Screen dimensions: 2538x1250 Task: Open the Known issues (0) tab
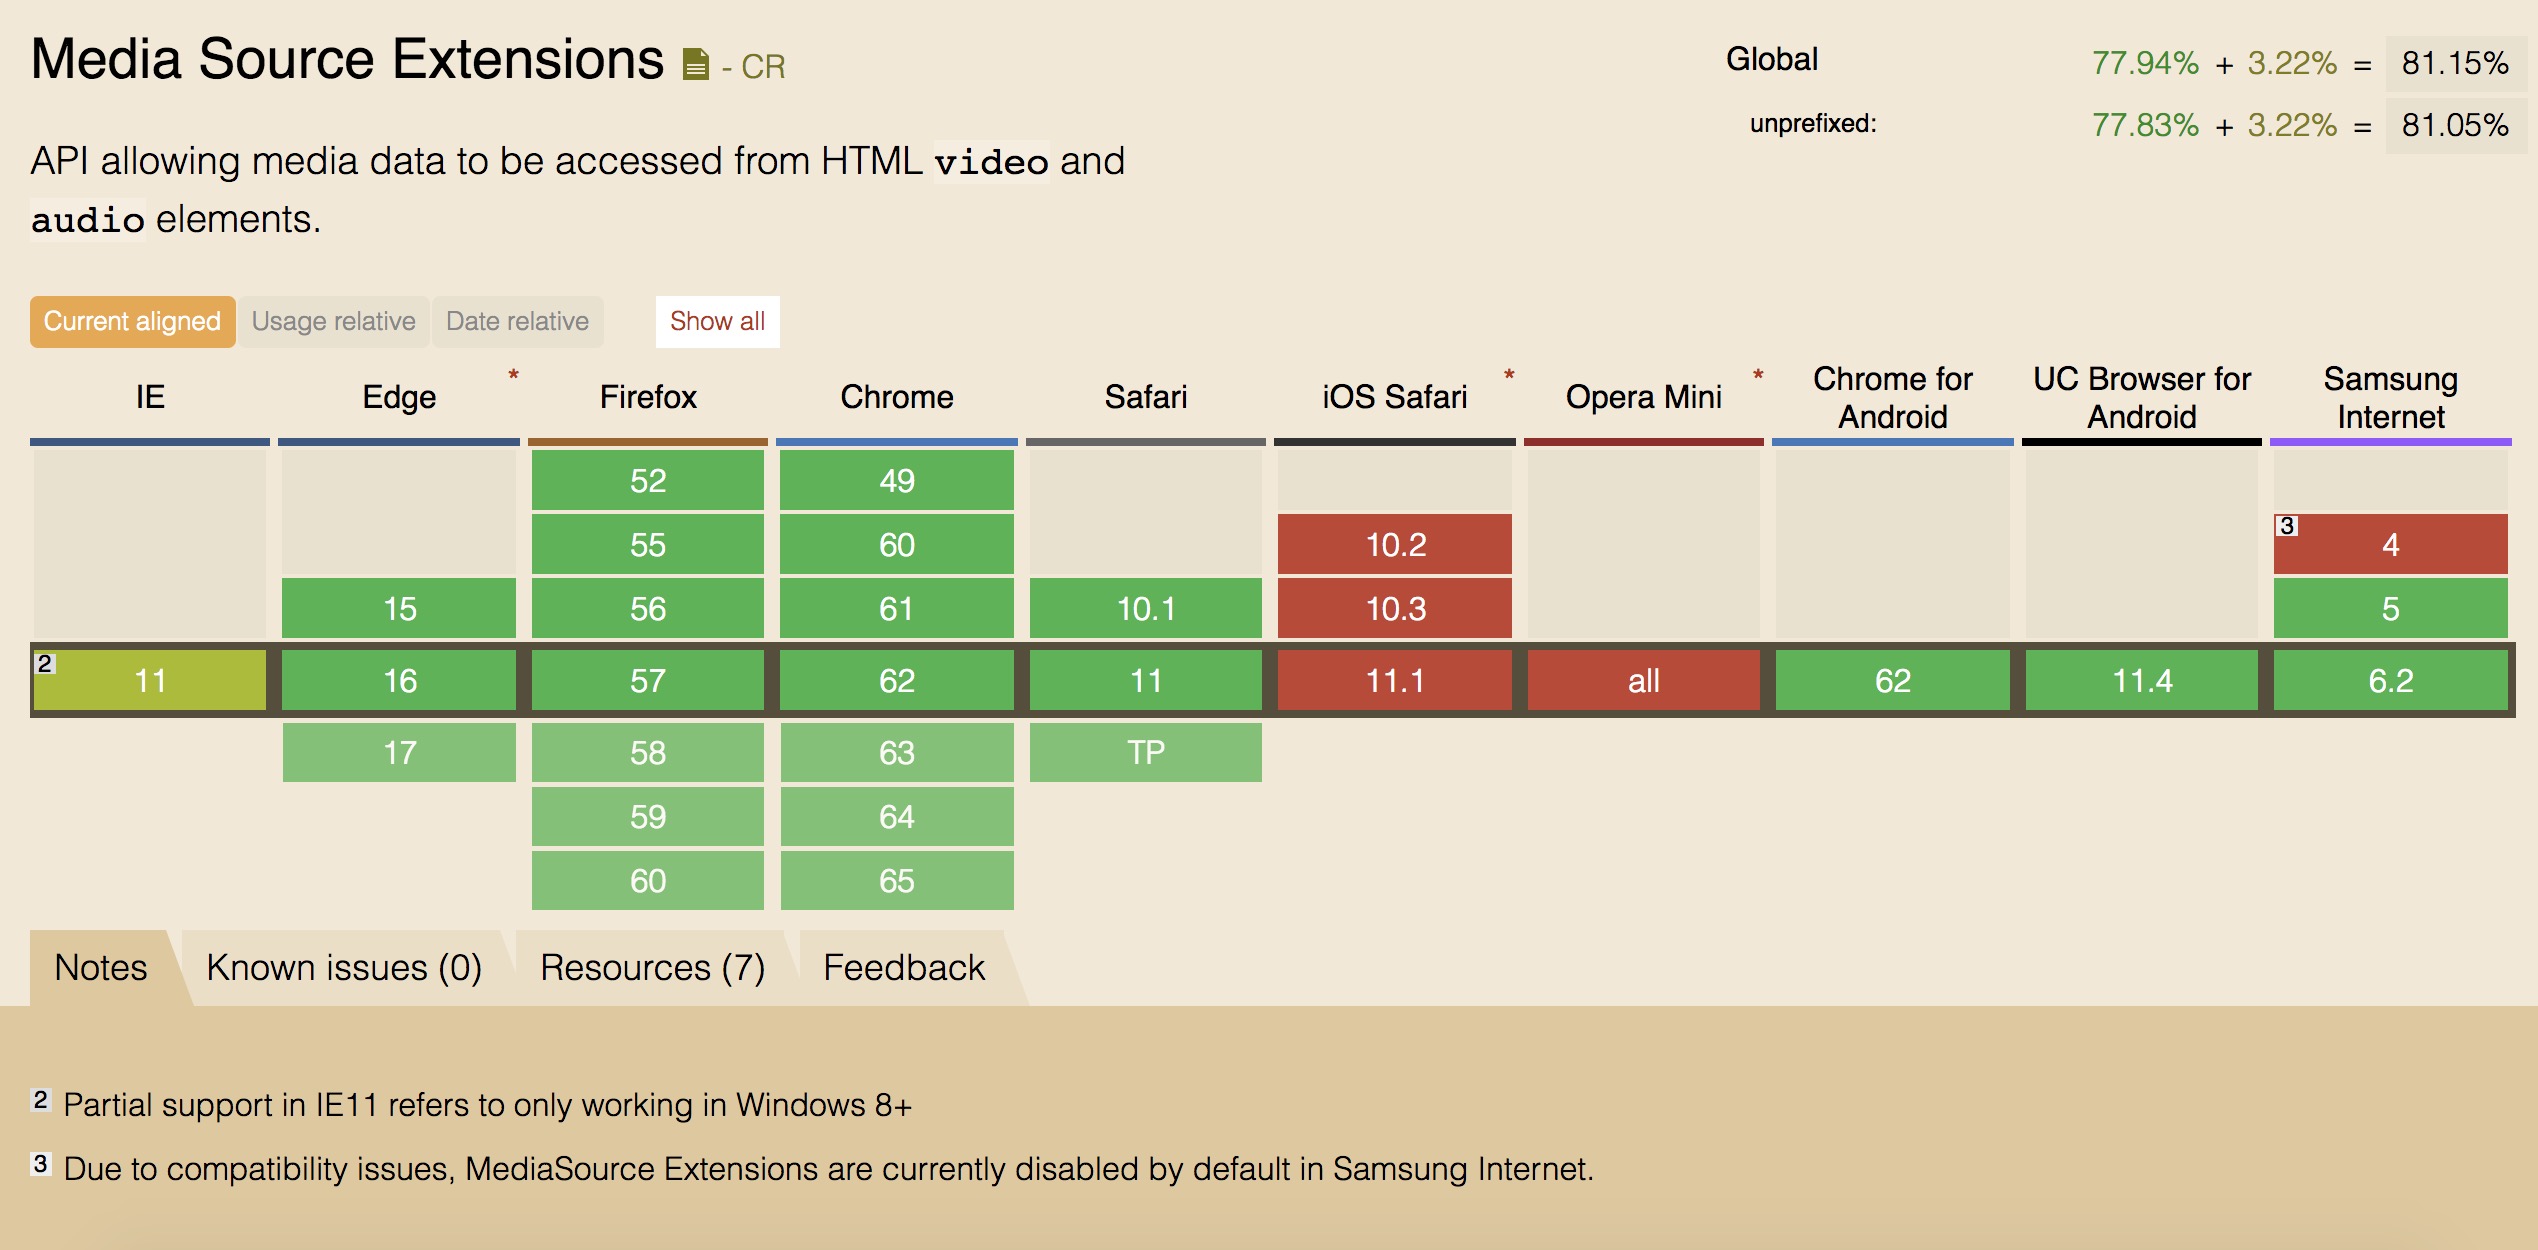[344, 968]
